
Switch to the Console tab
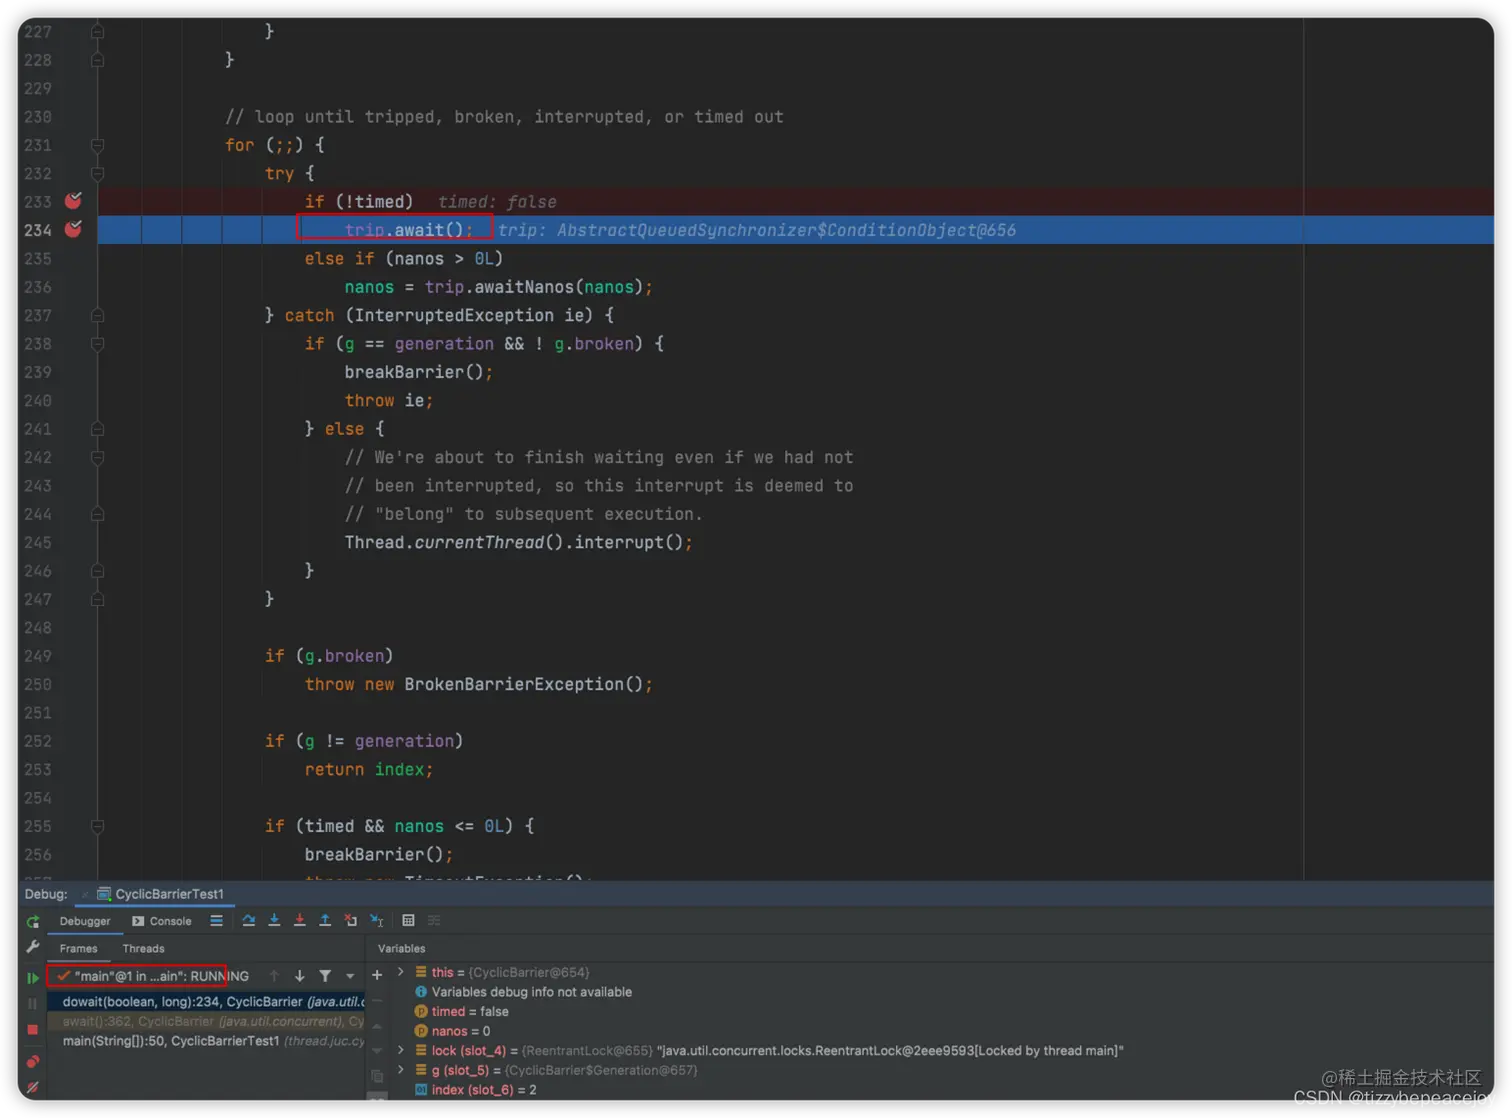click(162, 921)
